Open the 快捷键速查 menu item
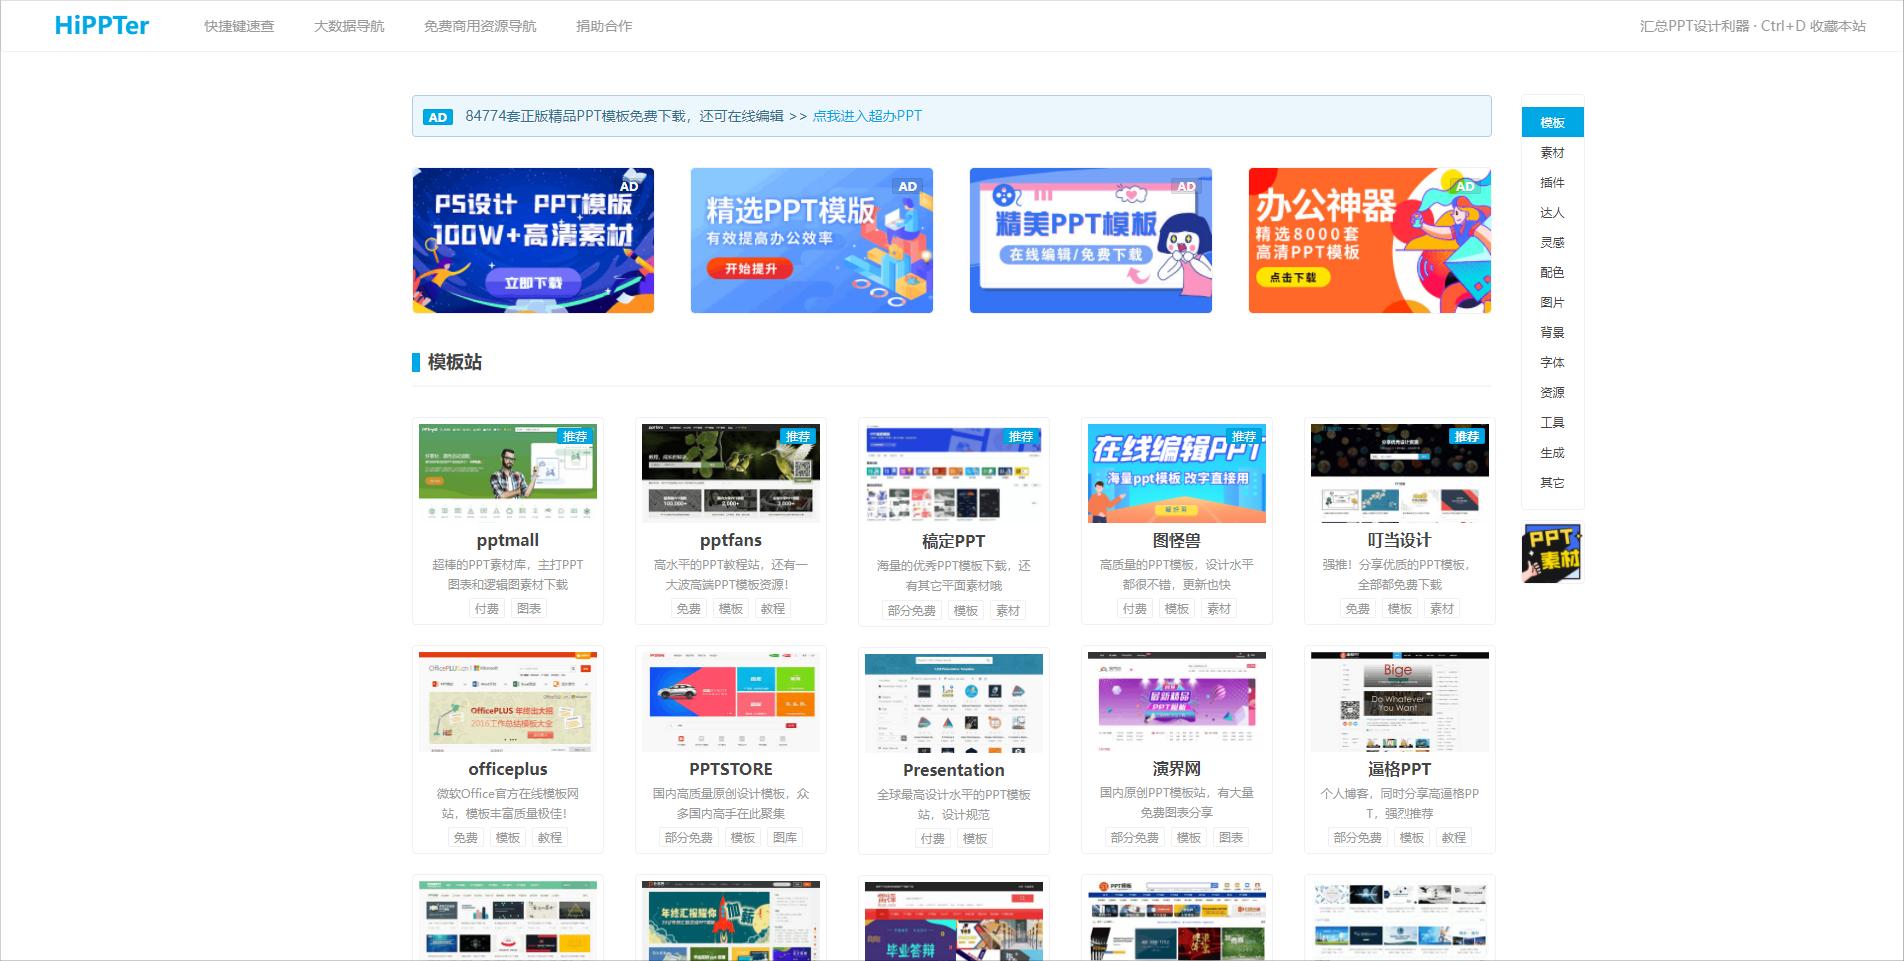The height and width of the screenshot is (961, 1904). 240,26
